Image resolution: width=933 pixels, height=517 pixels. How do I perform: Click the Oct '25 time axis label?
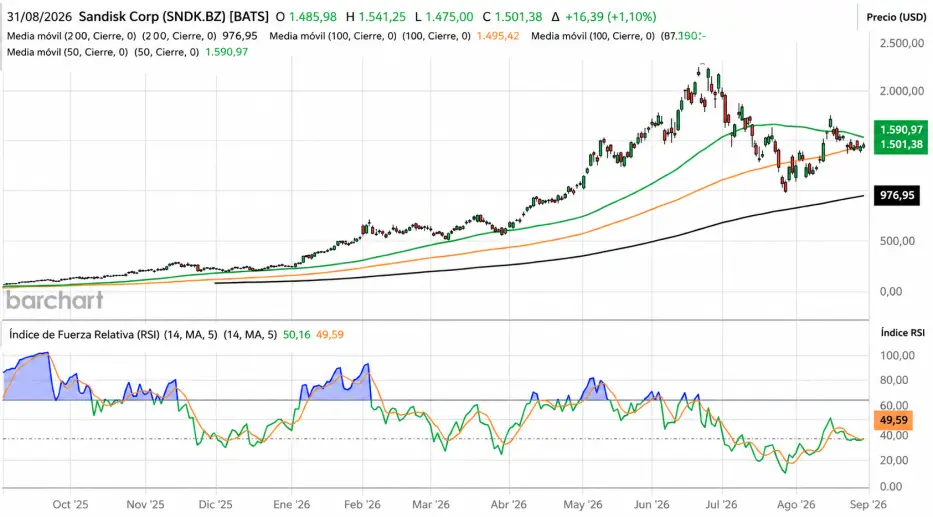coord(70,505)
